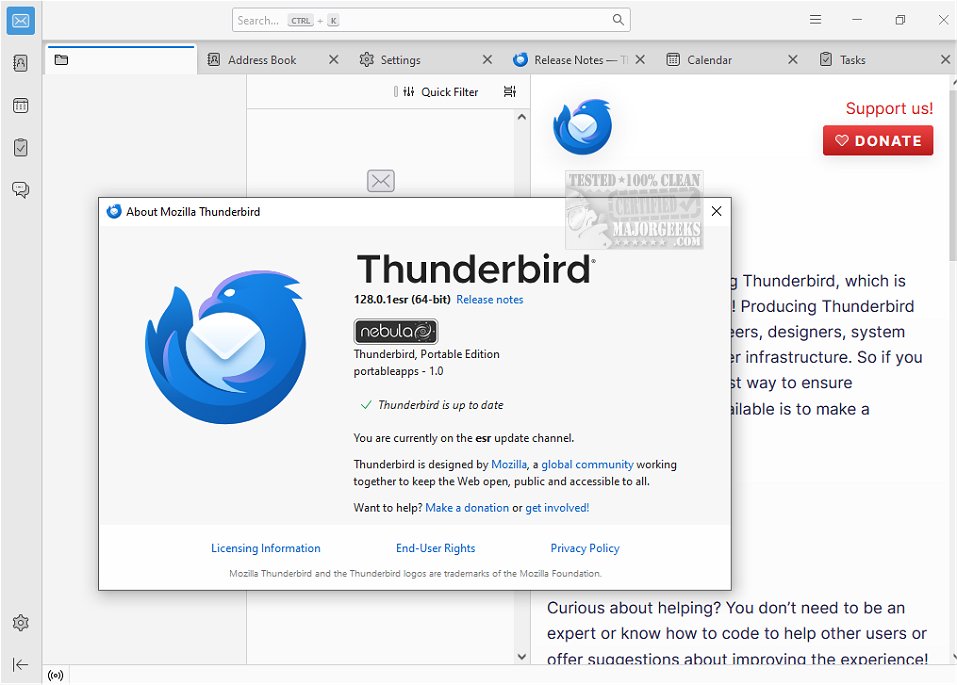The image size is (957, 685).
Task: Close the Calendar tab
Action: [x=792, y=60]
